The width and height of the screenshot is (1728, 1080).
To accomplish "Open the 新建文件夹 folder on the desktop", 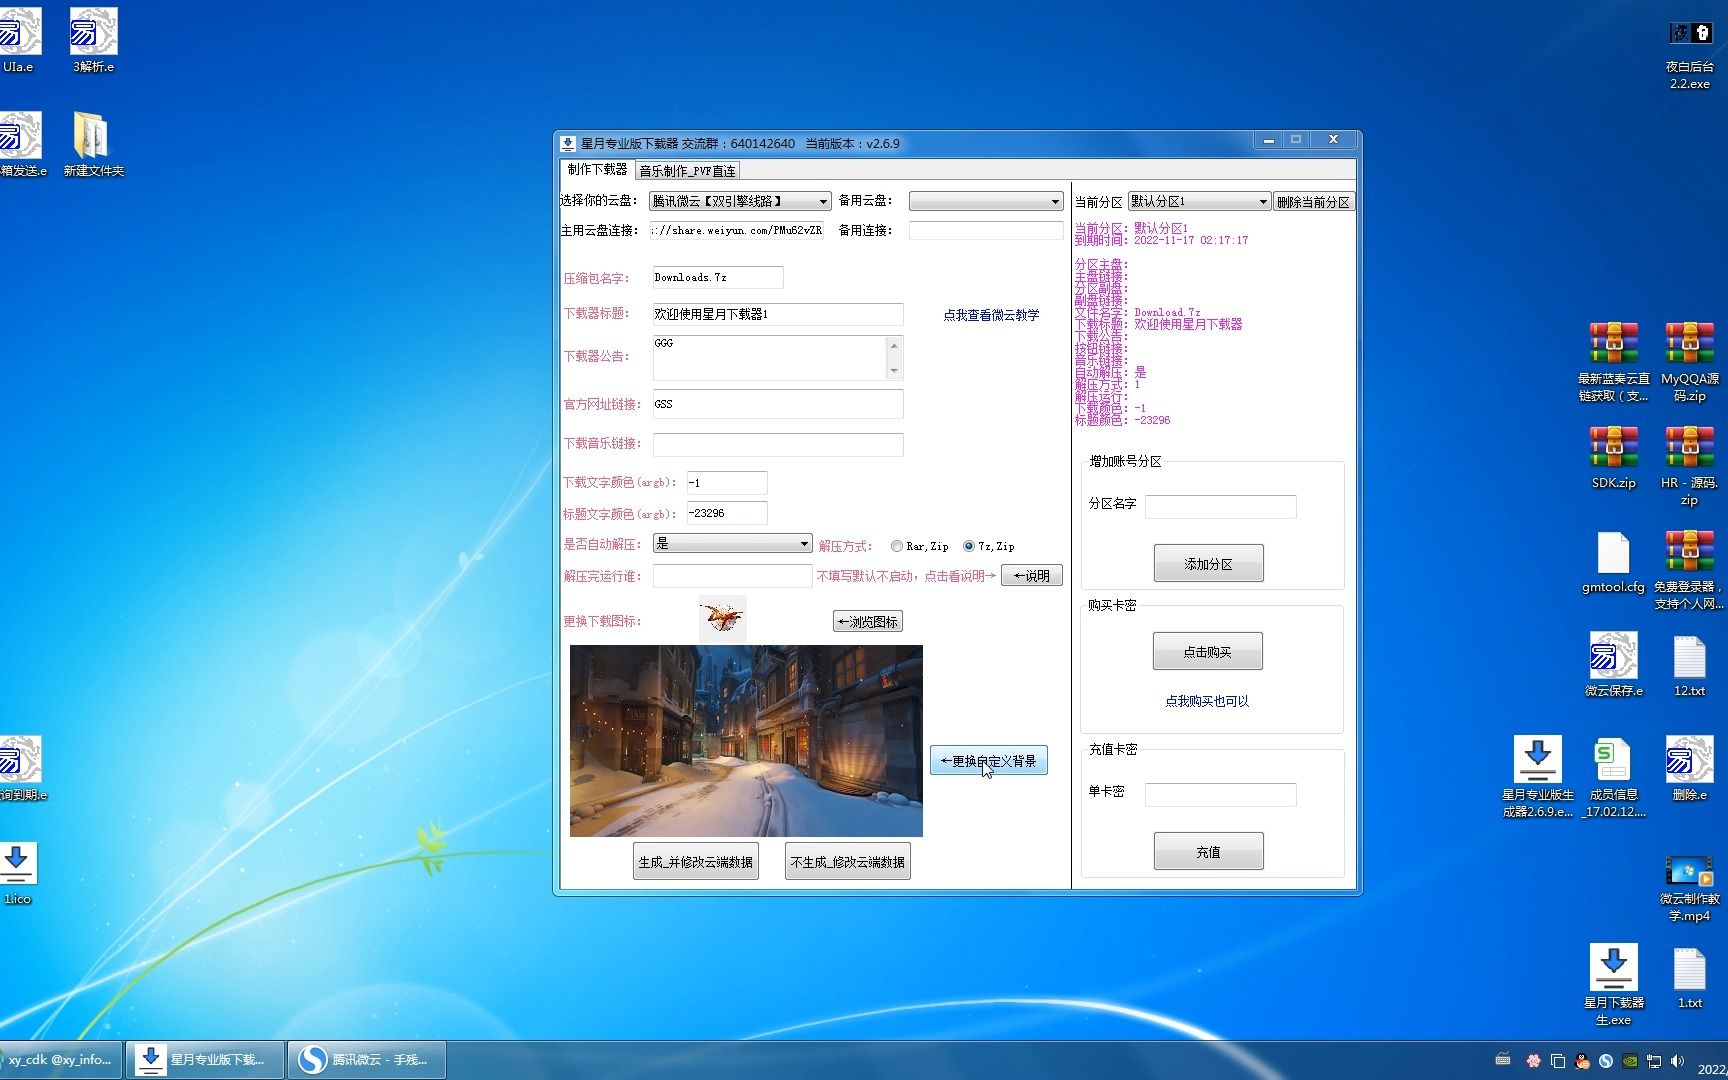I will coord(93,145).
